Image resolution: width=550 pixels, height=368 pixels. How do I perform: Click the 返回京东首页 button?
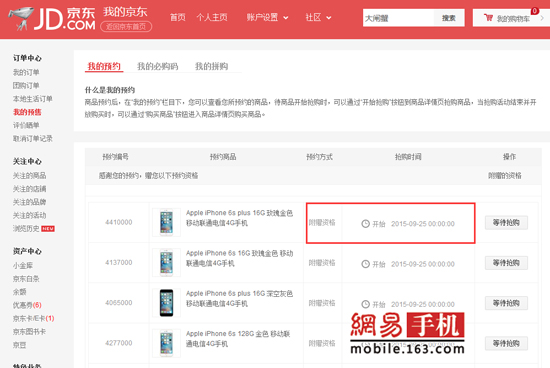pos(126,27)
